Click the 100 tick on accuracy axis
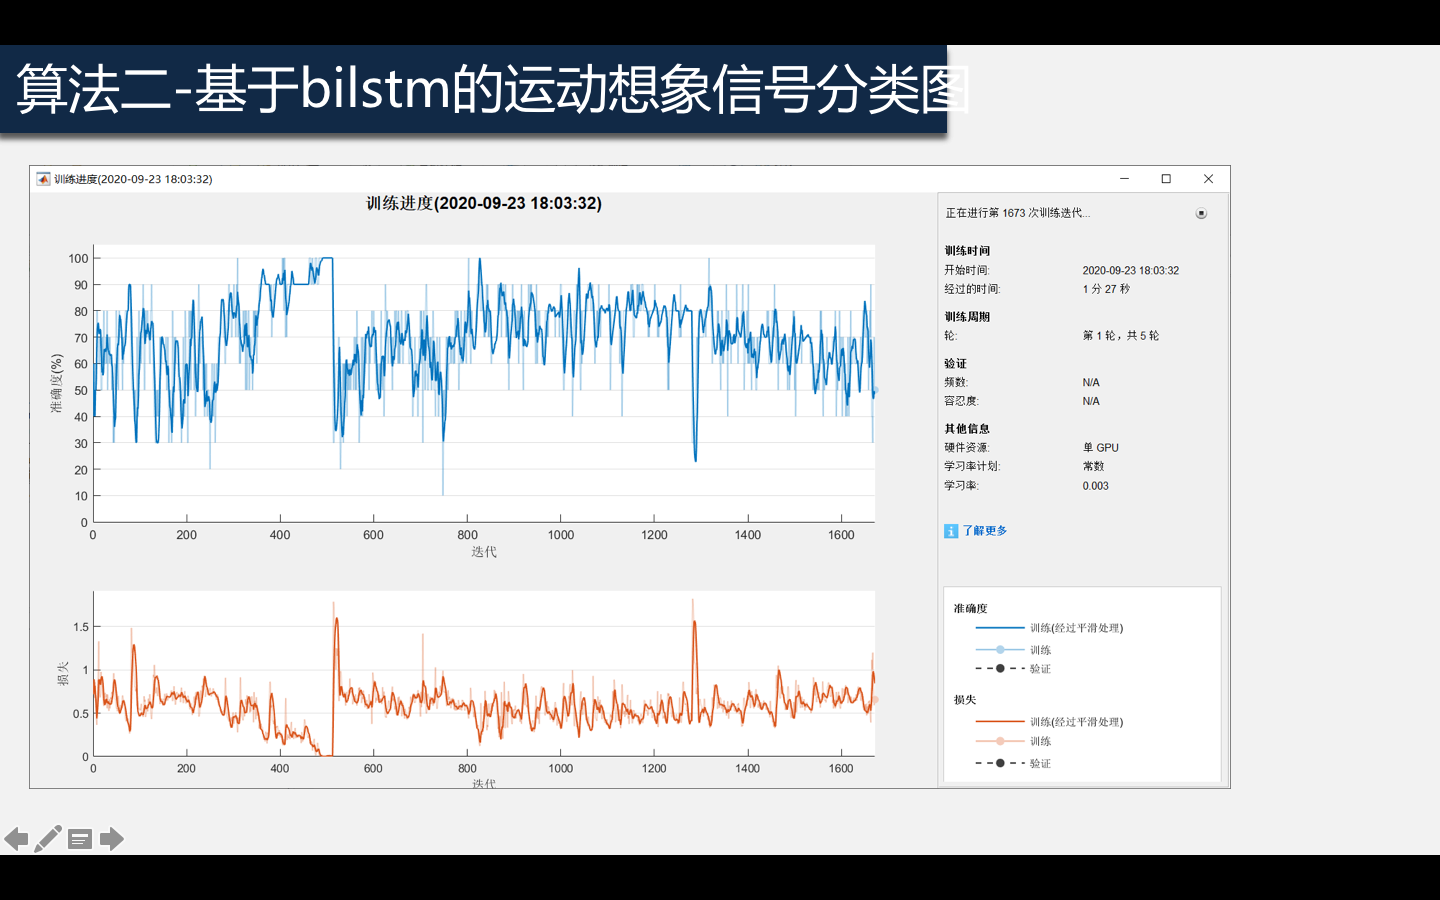This screenshot has width=1440, height=900. click(x=78, y=258)
